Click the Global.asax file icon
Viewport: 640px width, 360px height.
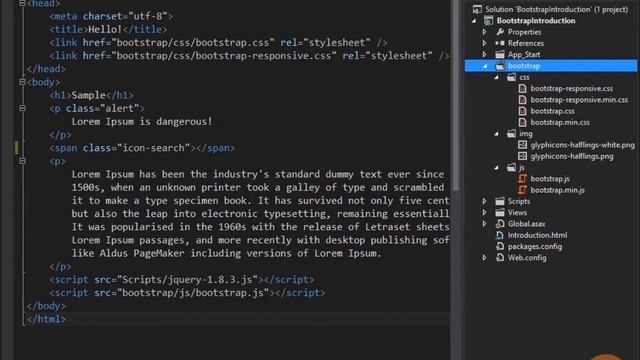pyautogui.click(x=500, y=224)
